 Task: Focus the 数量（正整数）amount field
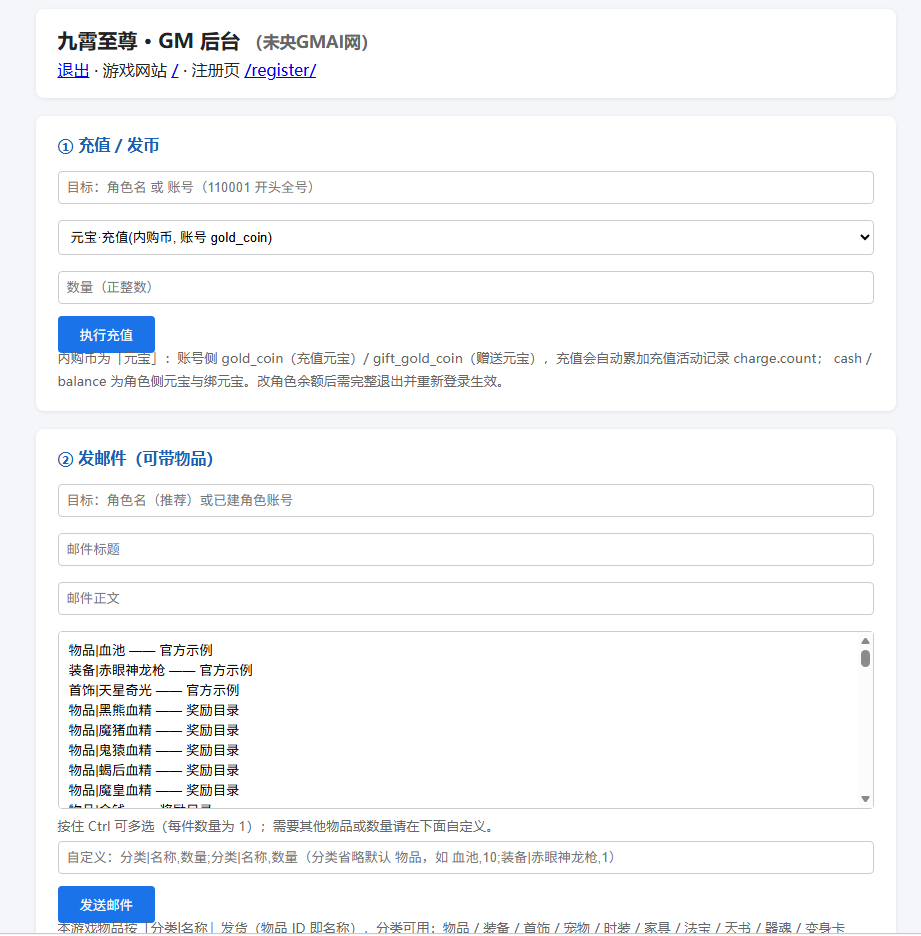click(x=466, y=287)
